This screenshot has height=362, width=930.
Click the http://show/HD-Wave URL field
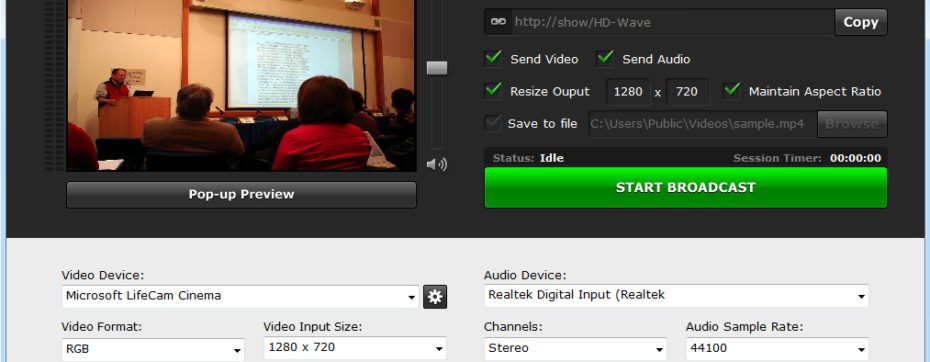(x=673, y=22)
